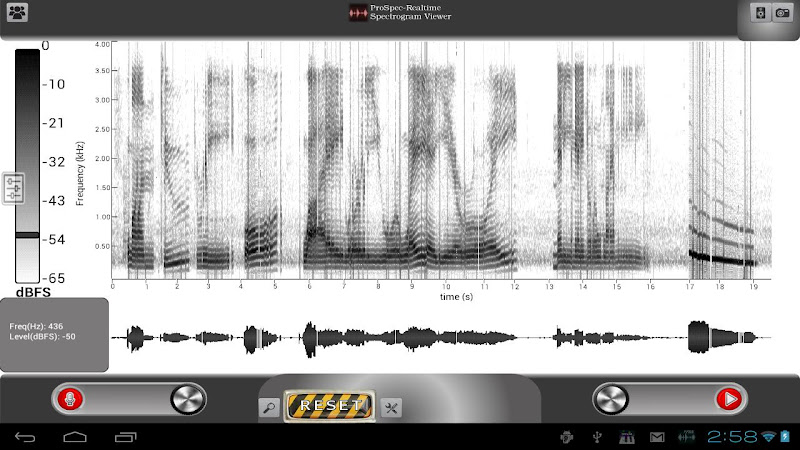This screenshot has height=450, width=800.
Task: Open the community people icon
Action: coord(17,12)
